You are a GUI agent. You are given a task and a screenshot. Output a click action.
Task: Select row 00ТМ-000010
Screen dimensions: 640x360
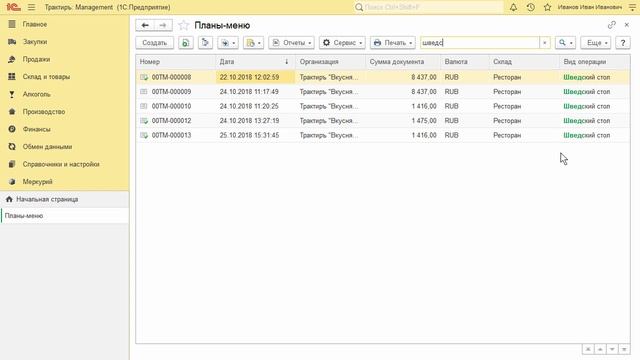383,106
